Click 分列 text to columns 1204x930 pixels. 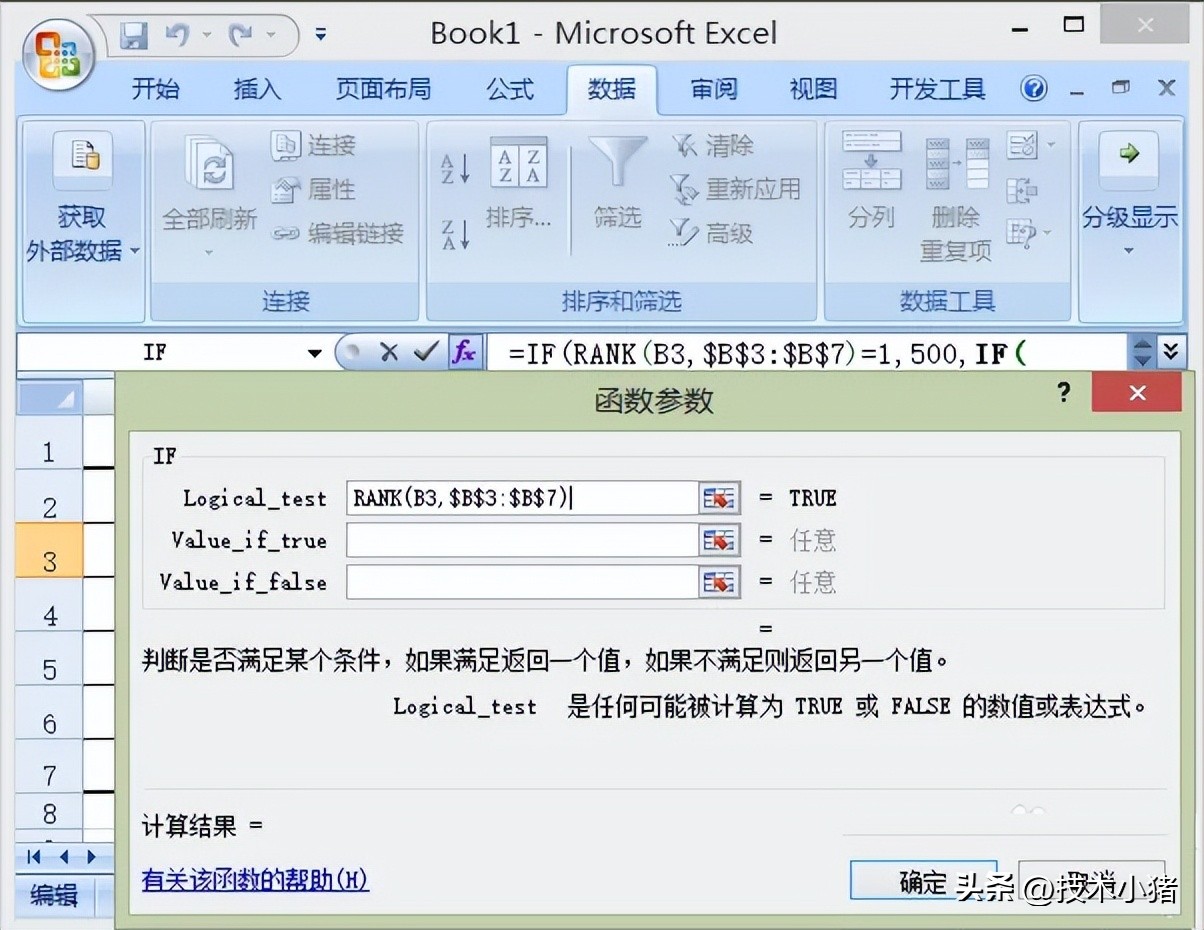tap(871, 182)
